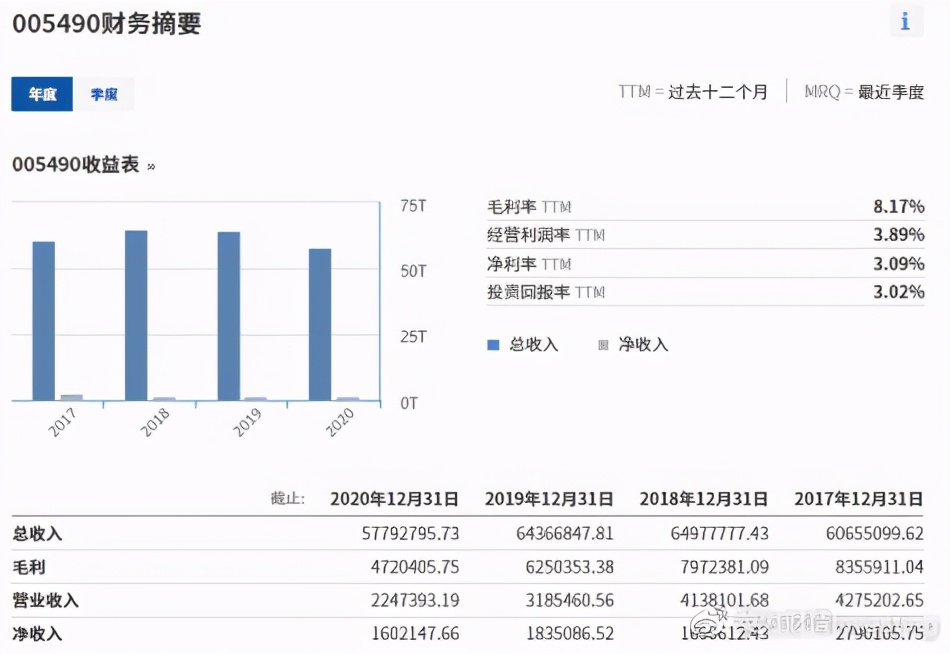The image size is (950, 654).
Task: Click the 005490财务摘要 page title
Action: point(105,24)
